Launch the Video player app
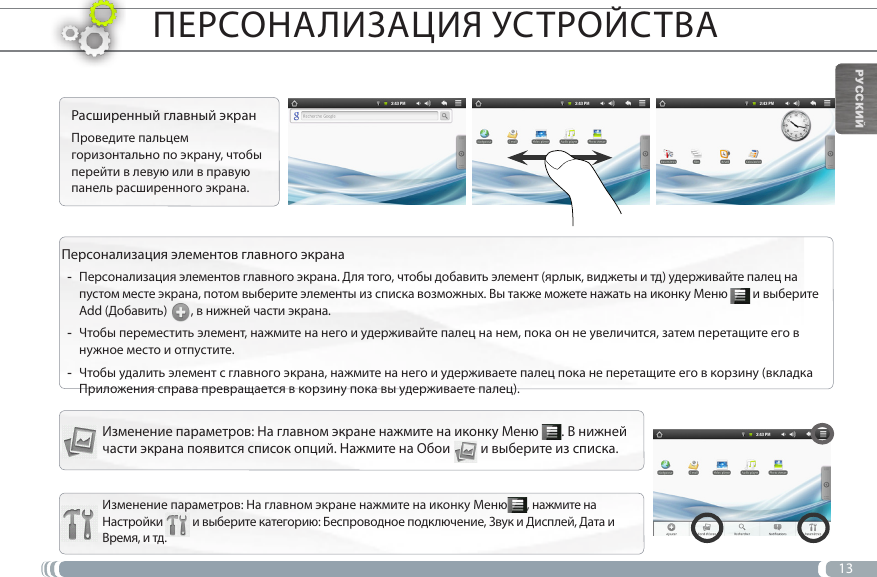 722,464
